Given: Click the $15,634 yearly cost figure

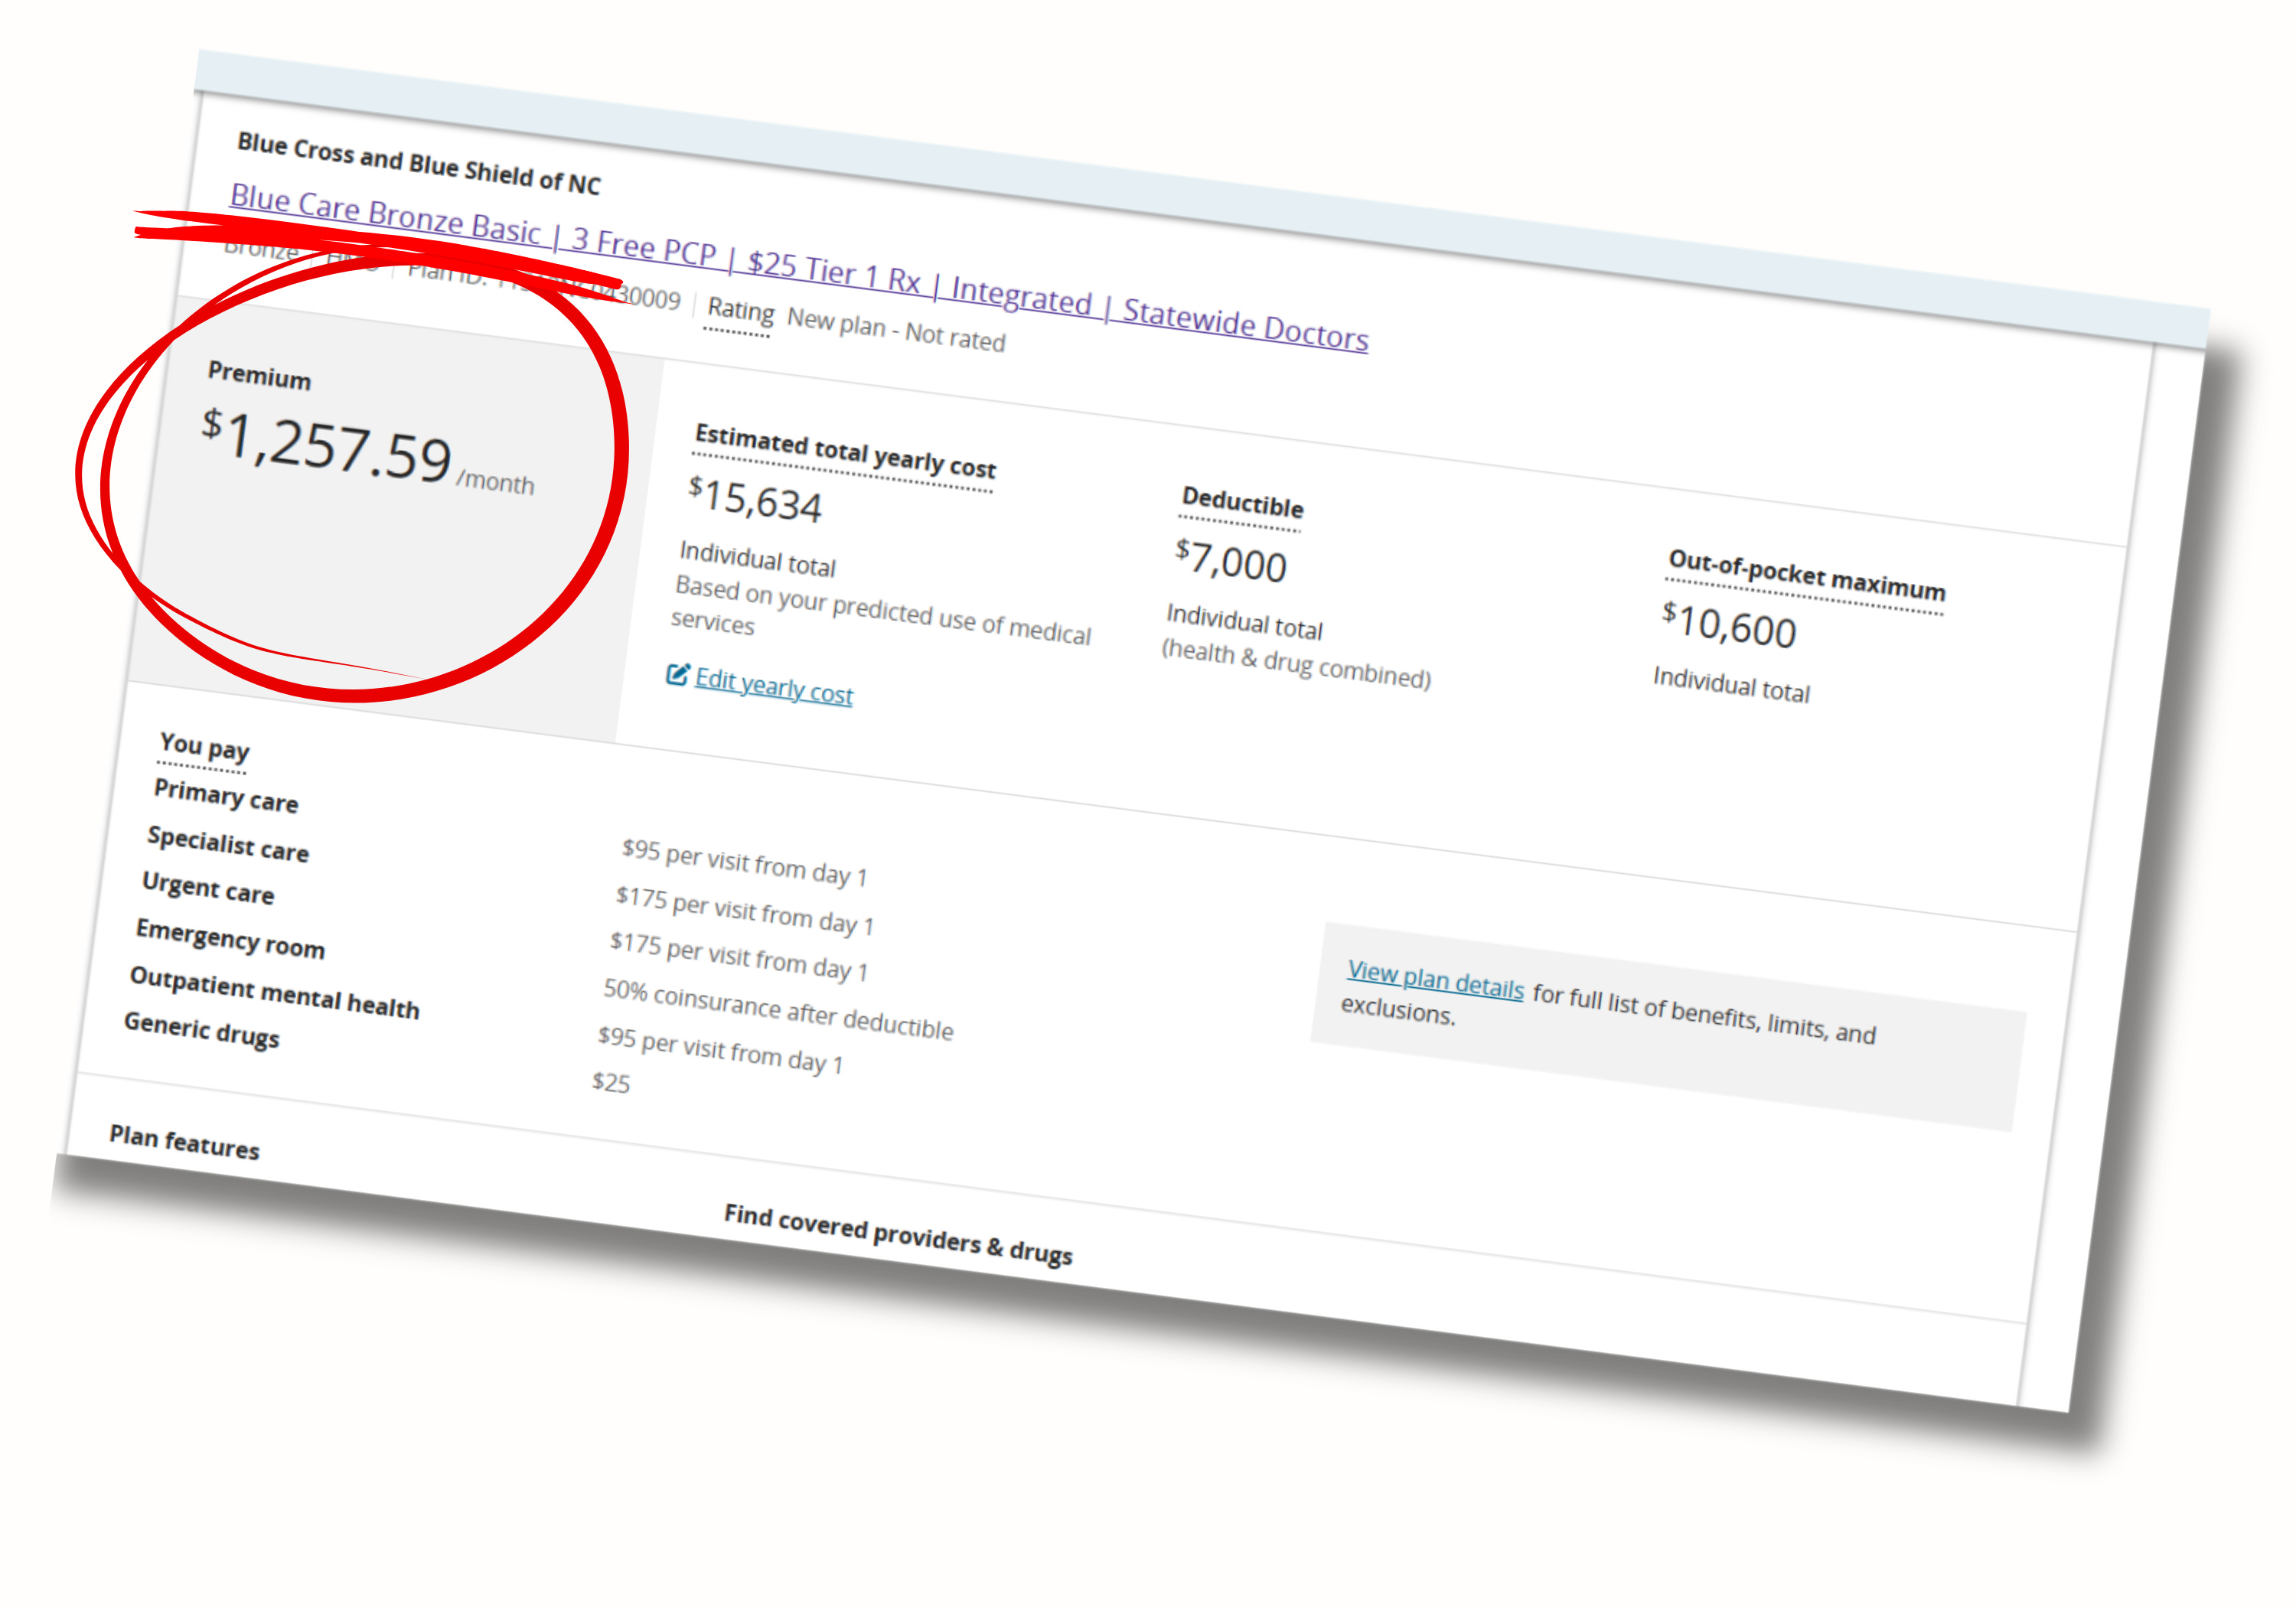Looking at the screenshot, I should (756, 500).
